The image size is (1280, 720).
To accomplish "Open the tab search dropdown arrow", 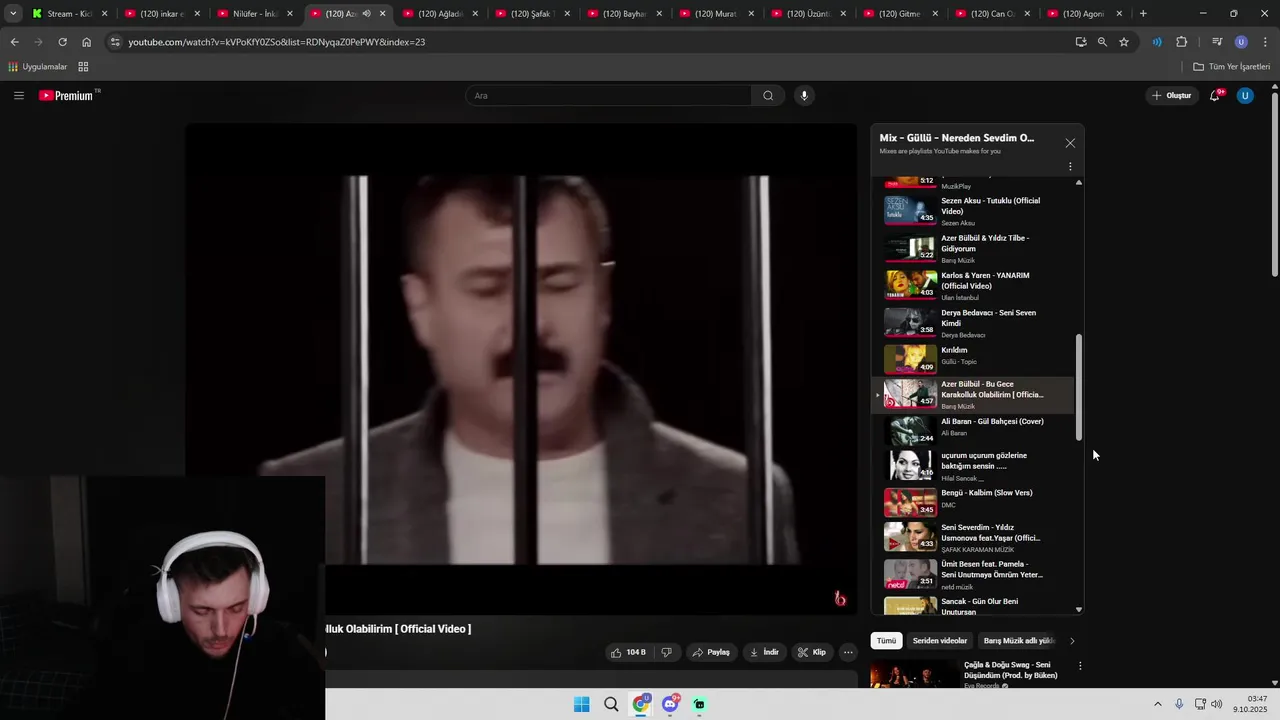I will tap(12, 14).
